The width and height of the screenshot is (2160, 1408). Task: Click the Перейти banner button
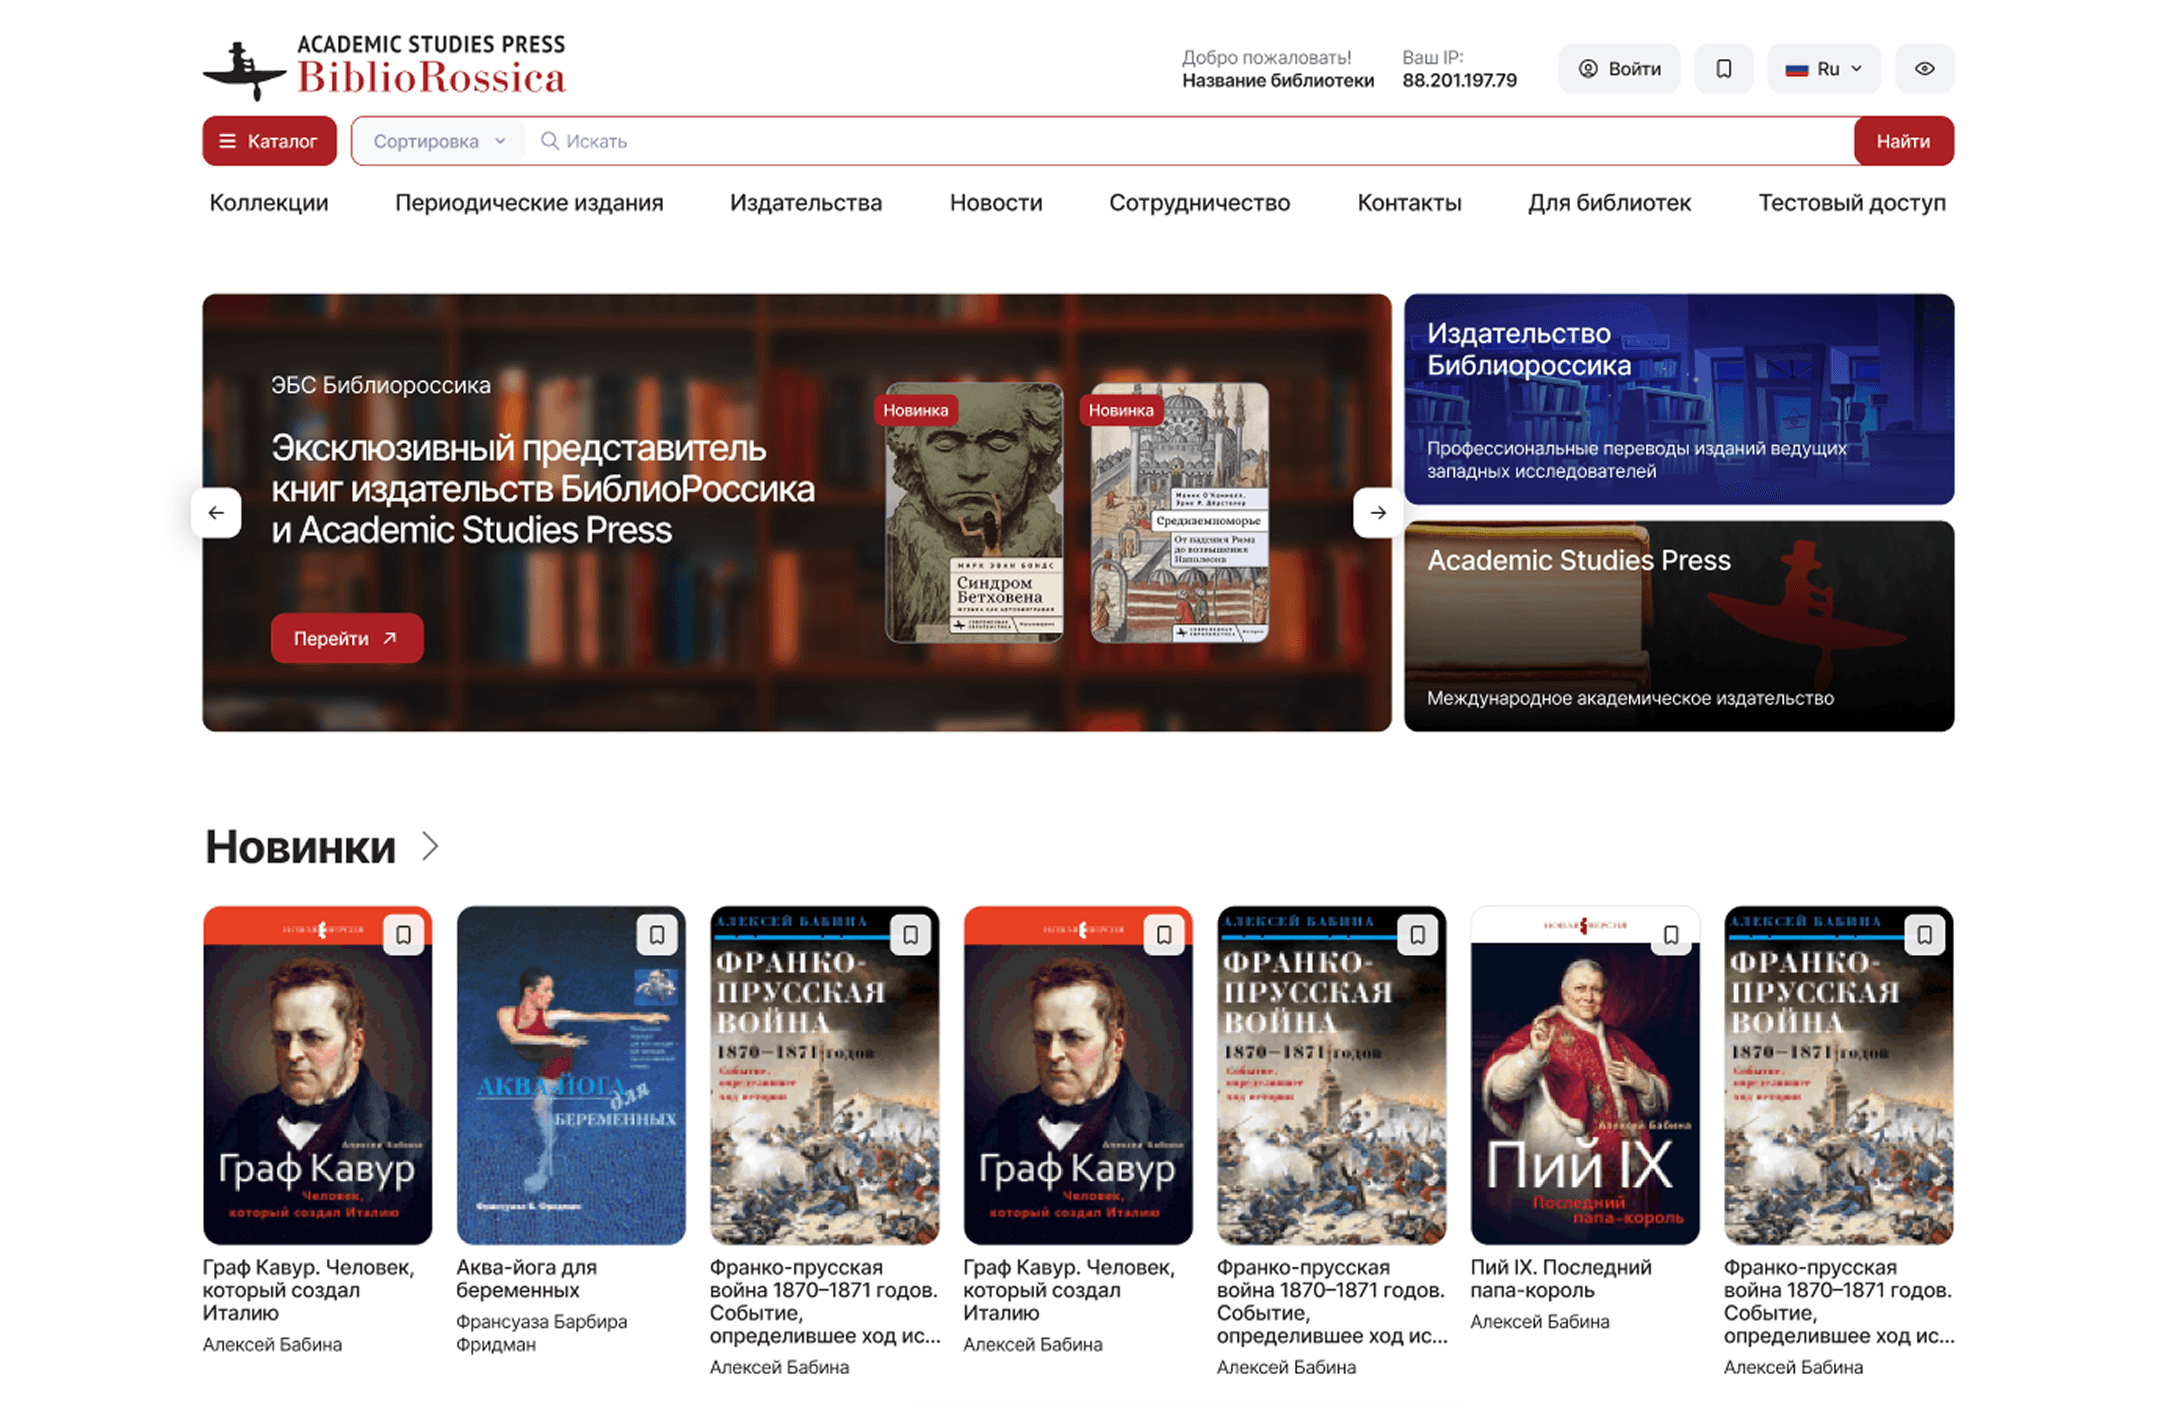tap(347, 638)
